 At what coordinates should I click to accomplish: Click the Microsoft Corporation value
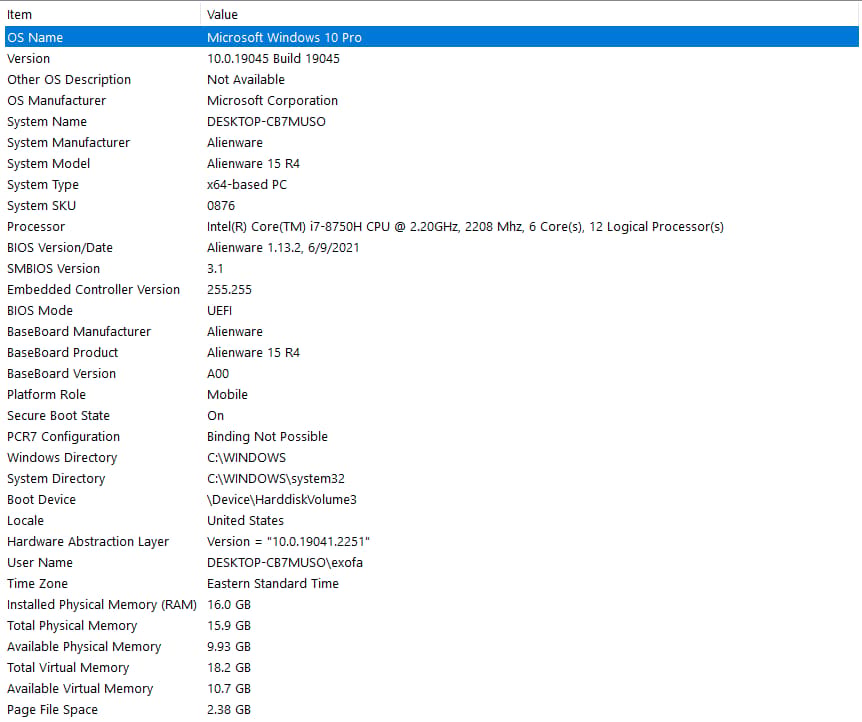272,101
